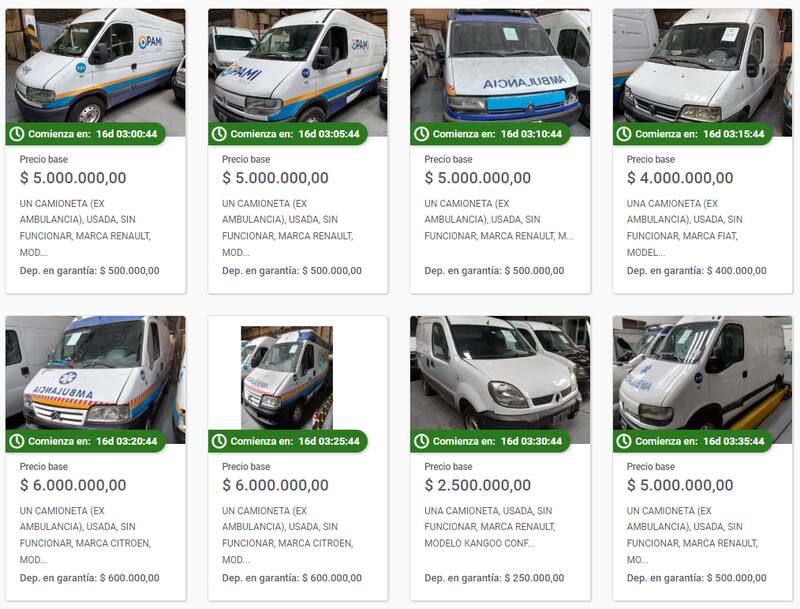Click the clock icon on the 16d 03:10:44 badge
Image resolution: width=800 pixels, height=609 pixels.
click(421, 134)
